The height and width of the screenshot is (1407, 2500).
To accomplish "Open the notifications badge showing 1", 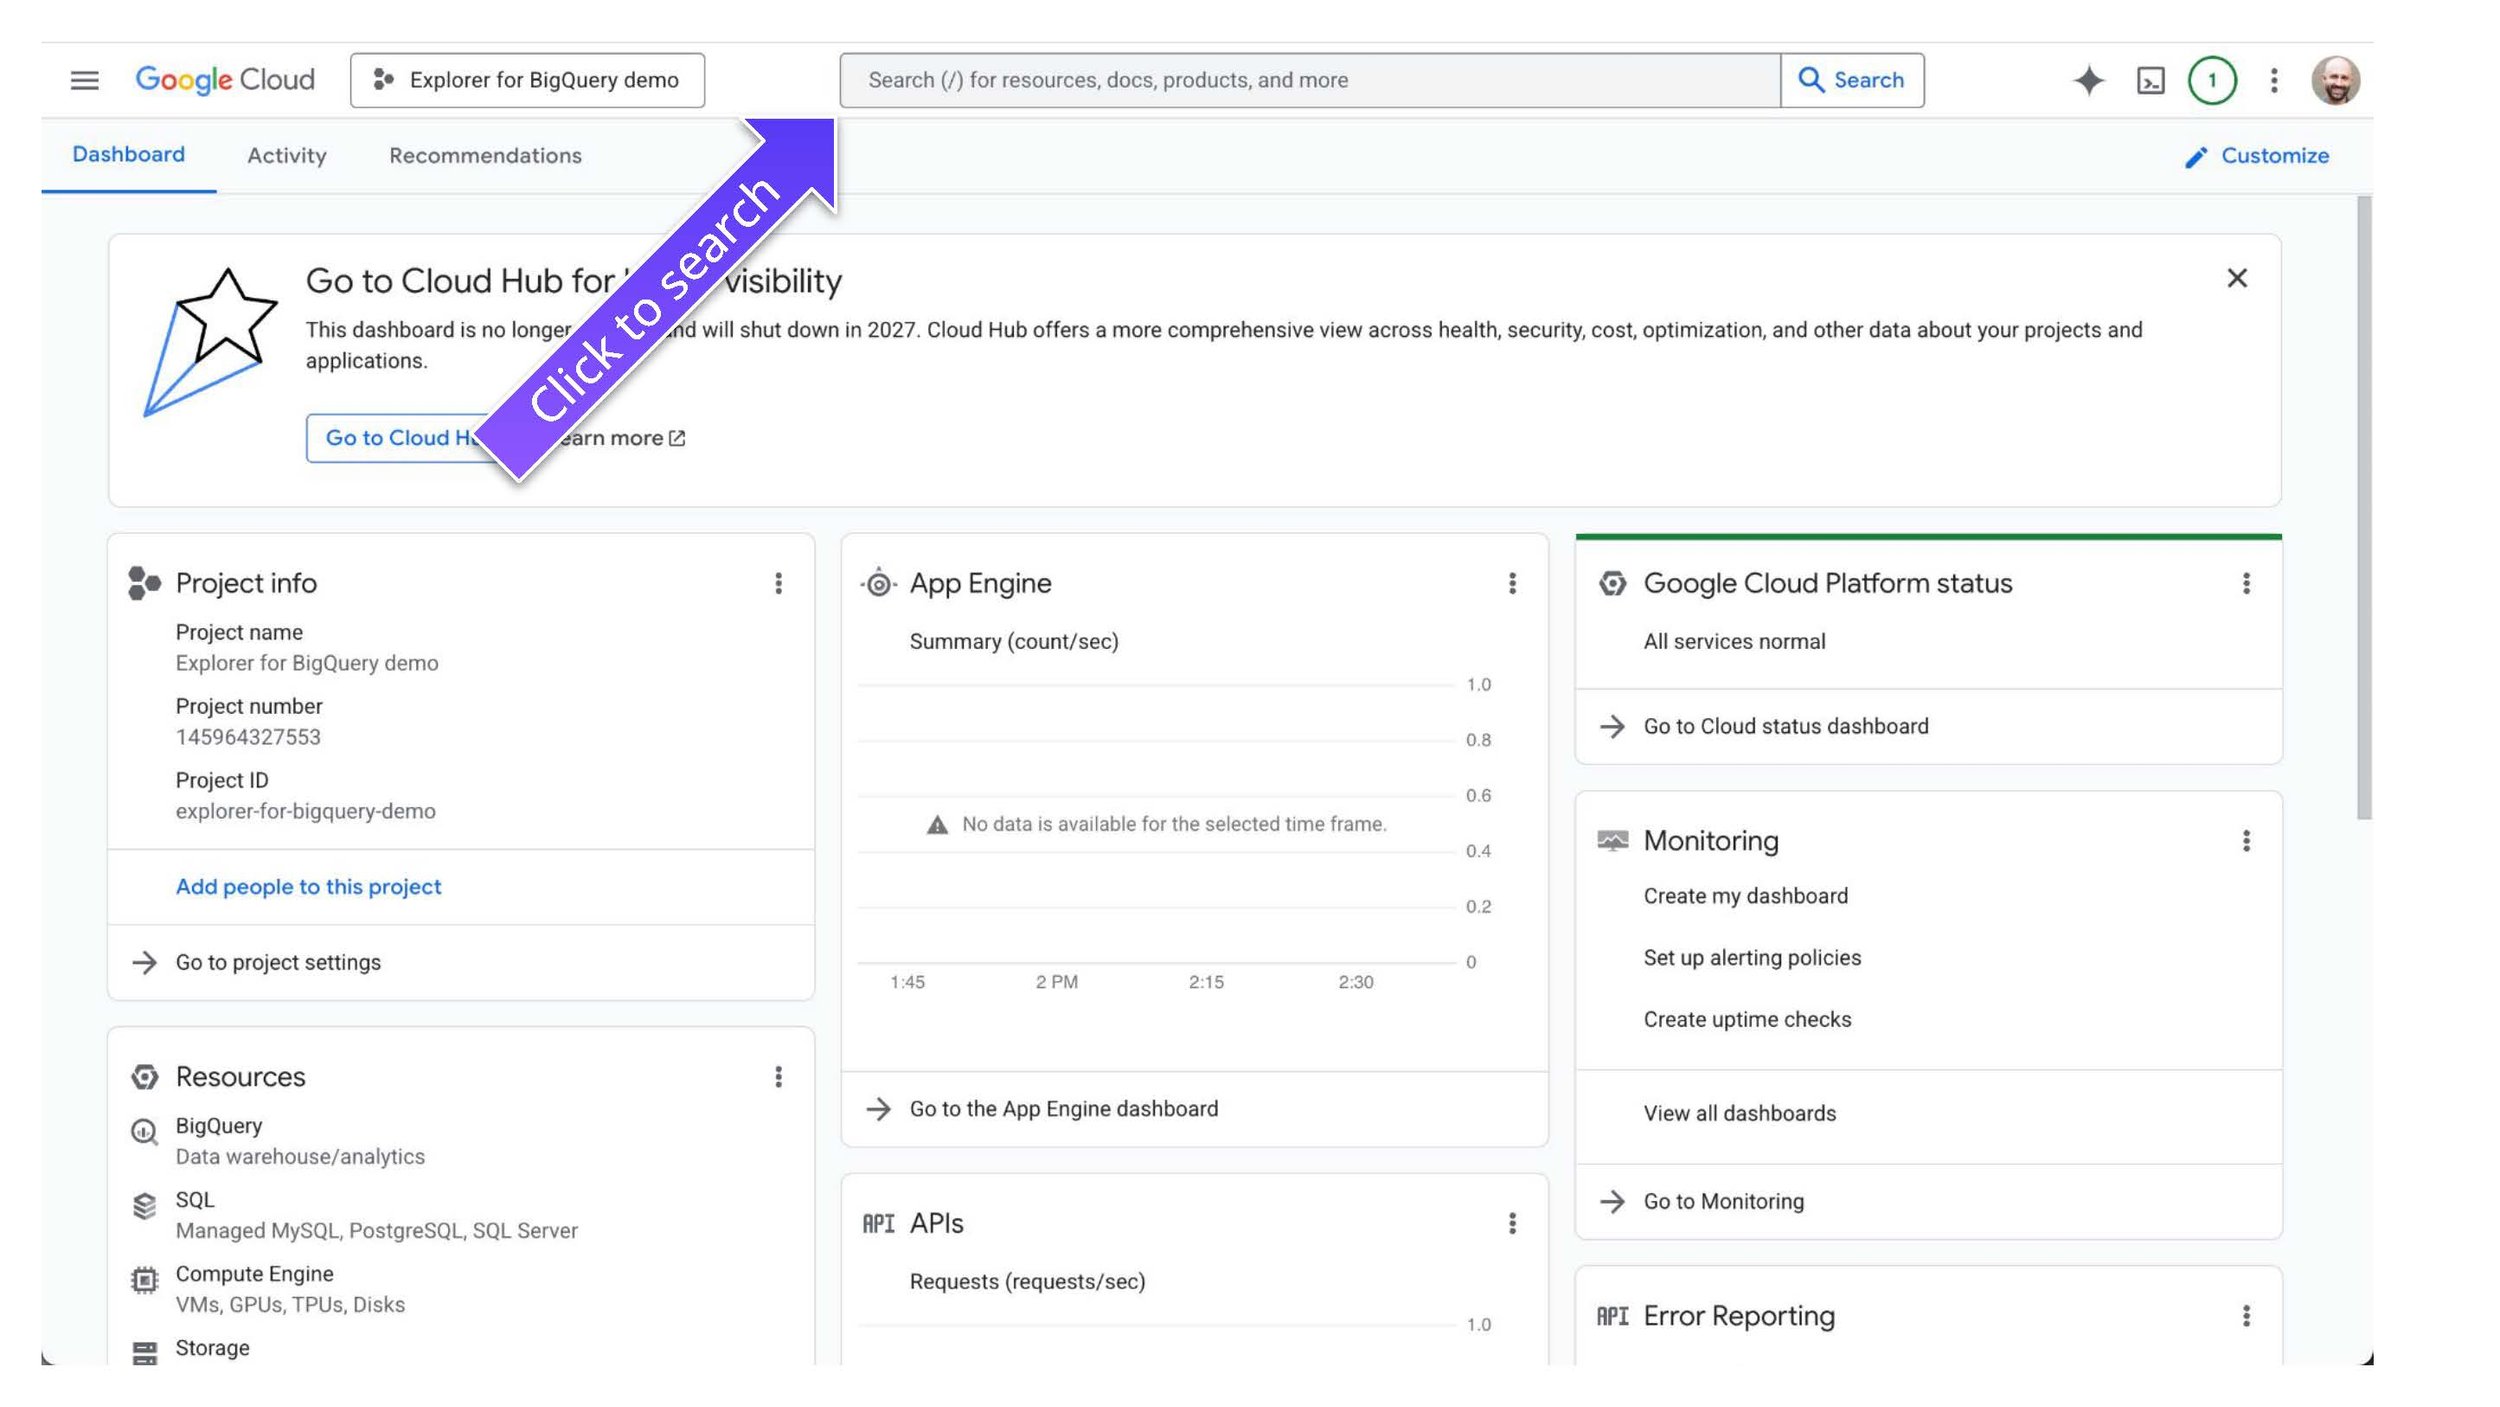I will (x=2212, y=80).
